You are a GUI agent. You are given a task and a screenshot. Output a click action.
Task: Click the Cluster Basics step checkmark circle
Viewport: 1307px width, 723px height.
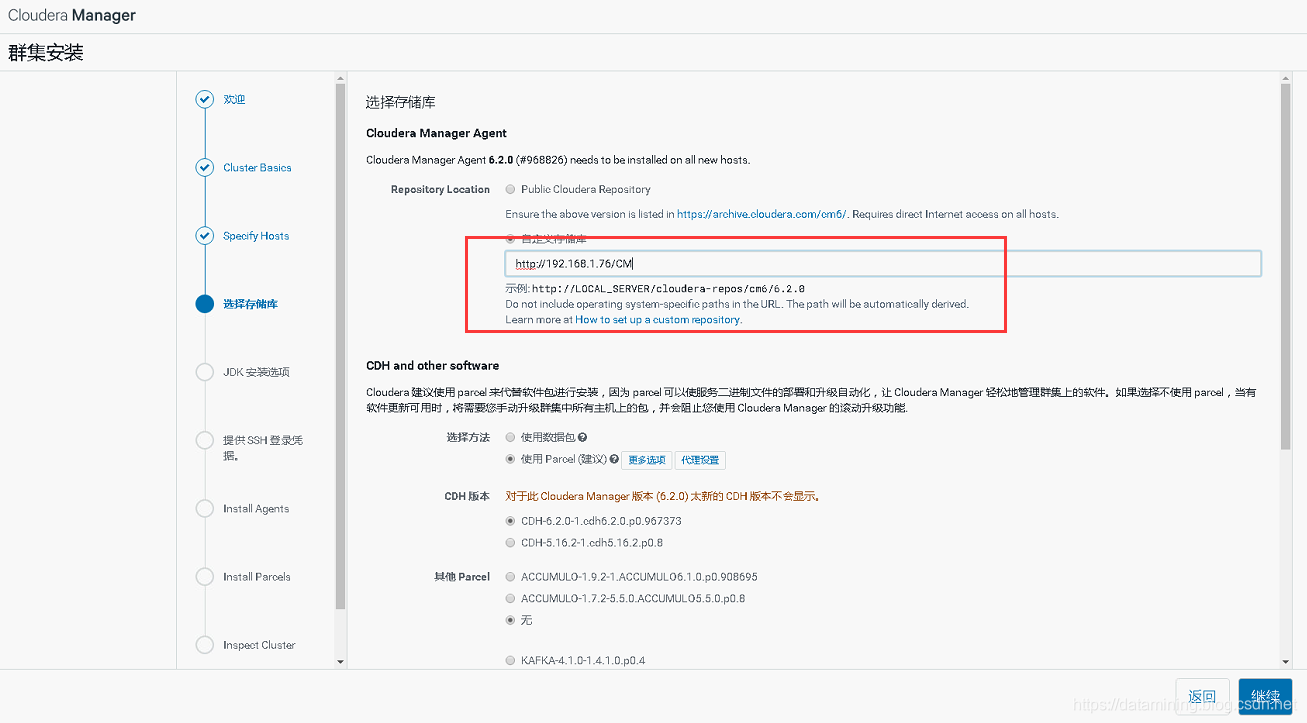tap(205, 167)
